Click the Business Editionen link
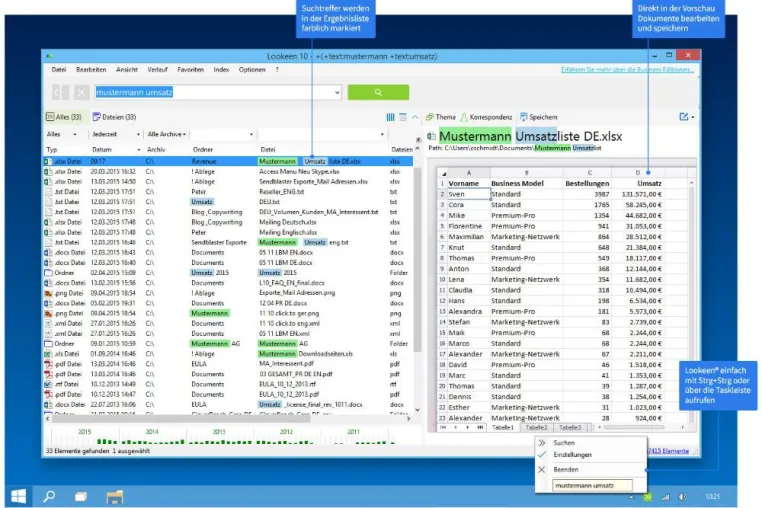This screenshot has width=762, height=508. tap(627, 70)
